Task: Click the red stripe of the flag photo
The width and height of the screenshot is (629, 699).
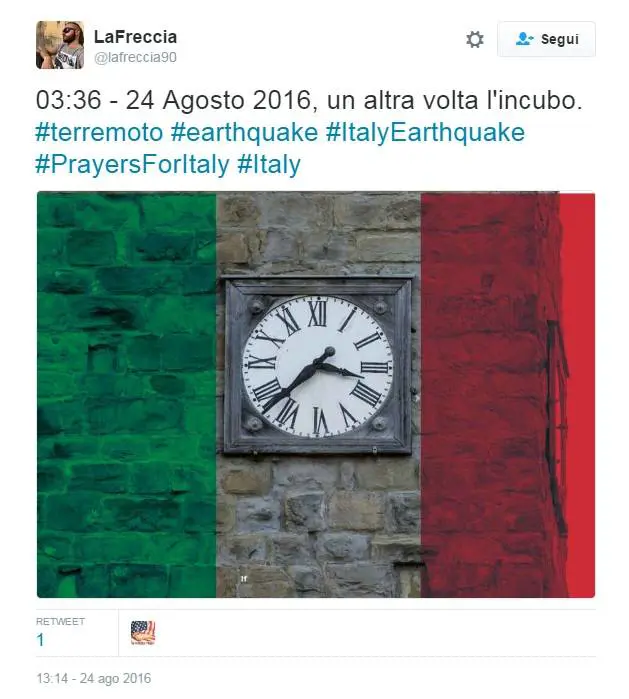Action: click(508, 395)
